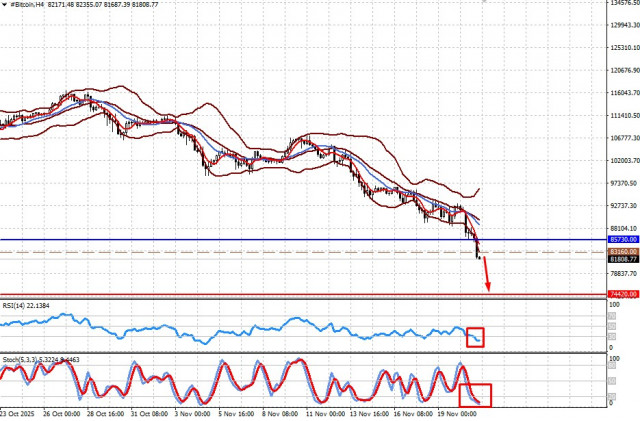
Task: Select the blue 85730.00 price tag
Action: [x=623, y=240]
